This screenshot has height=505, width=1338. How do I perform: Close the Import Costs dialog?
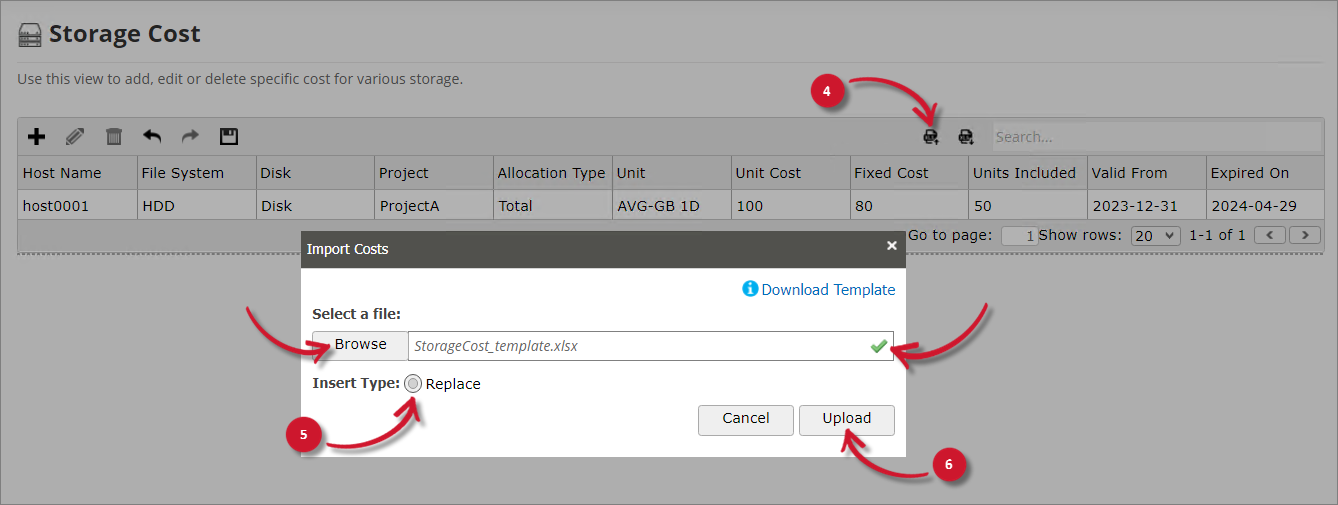click(891, 246)
